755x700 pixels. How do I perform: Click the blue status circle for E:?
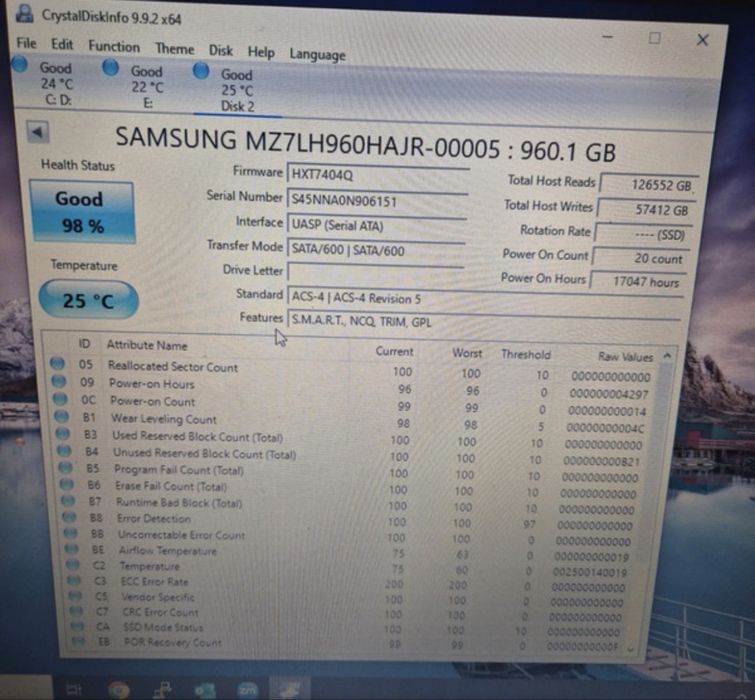click(111, 68)
